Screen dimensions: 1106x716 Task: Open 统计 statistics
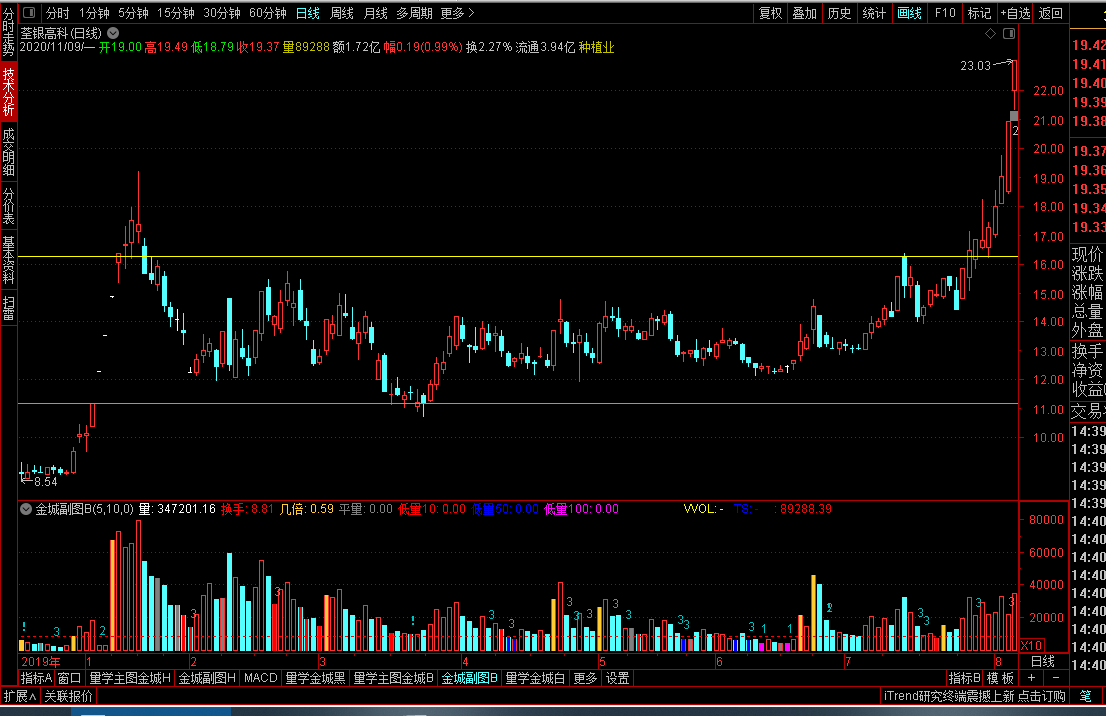click(874, 13)
